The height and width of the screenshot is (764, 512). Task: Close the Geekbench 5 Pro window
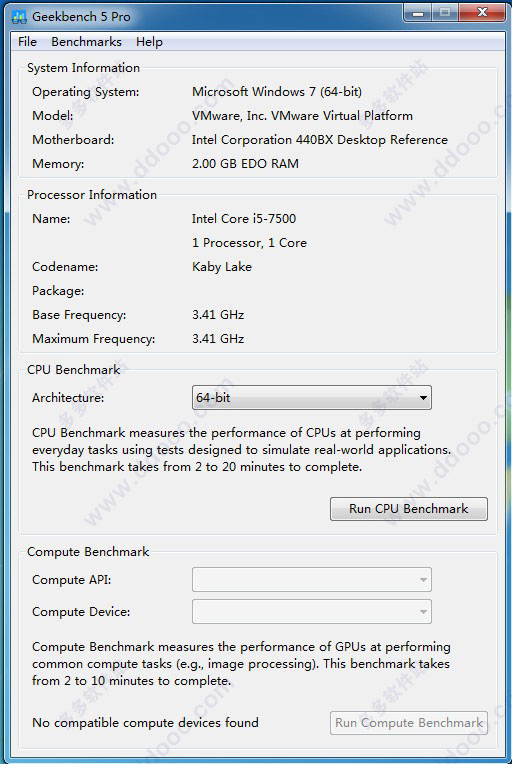(481, 13)
